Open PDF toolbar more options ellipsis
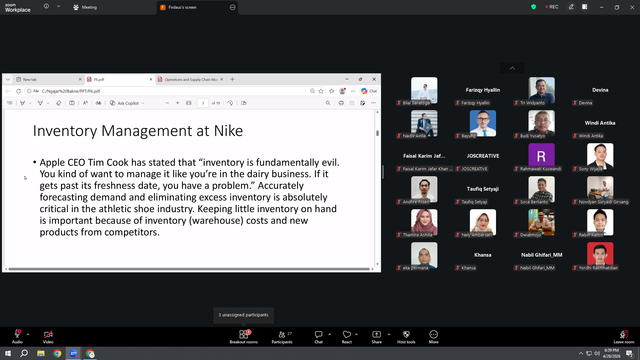 [373, 103]
